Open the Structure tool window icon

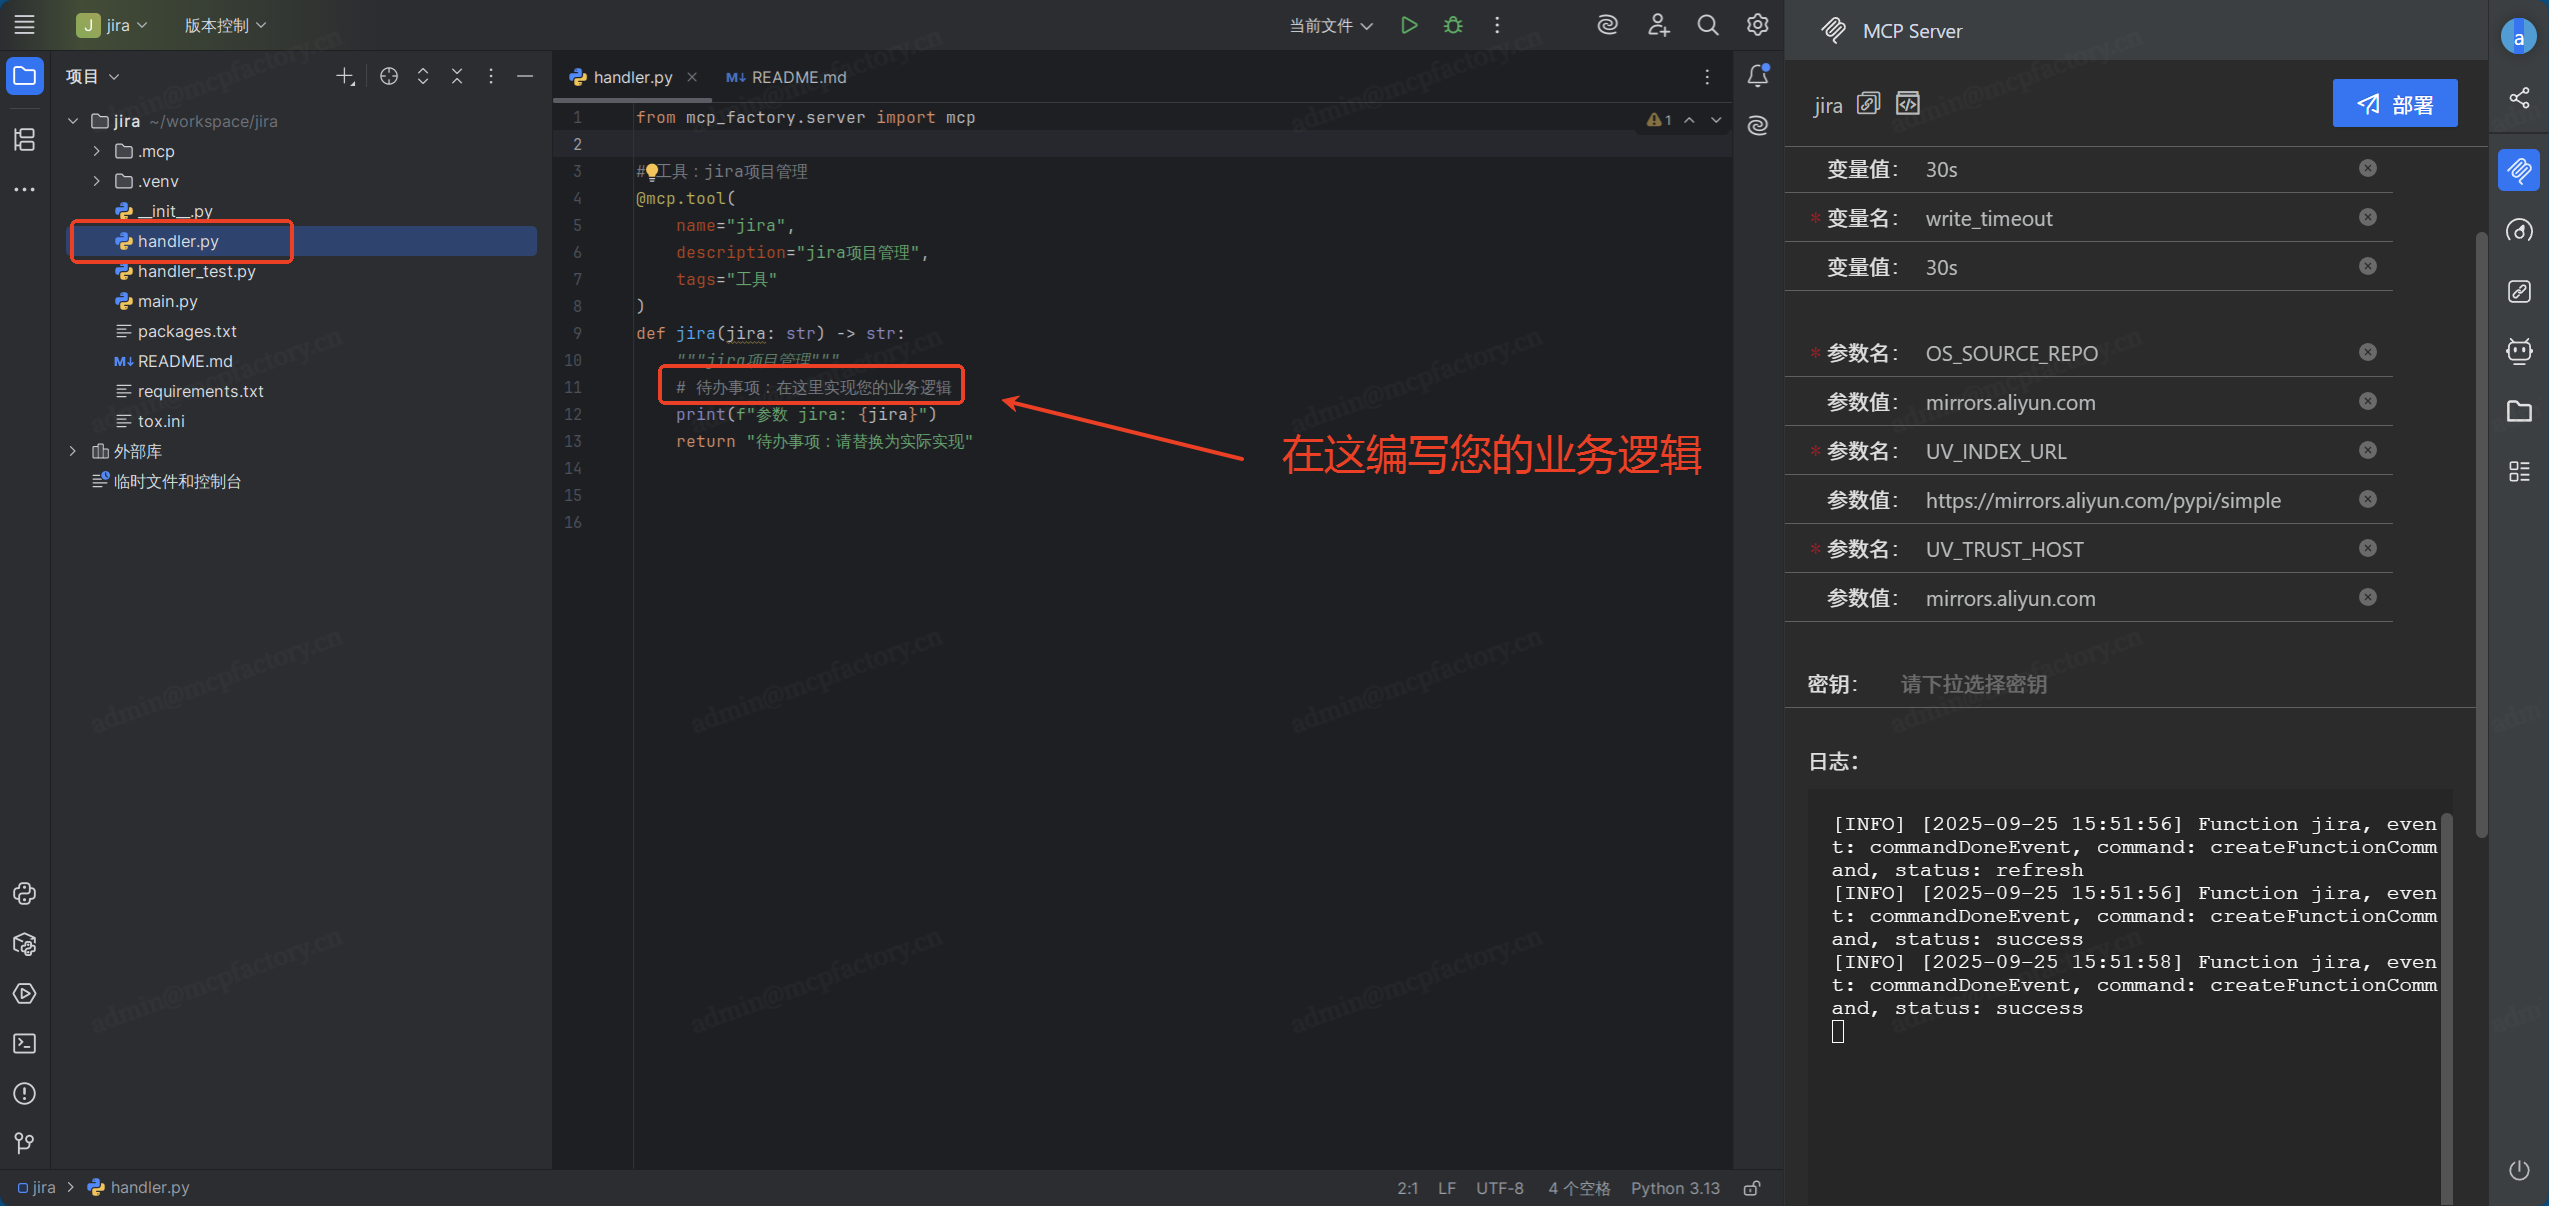click(25, 139)
